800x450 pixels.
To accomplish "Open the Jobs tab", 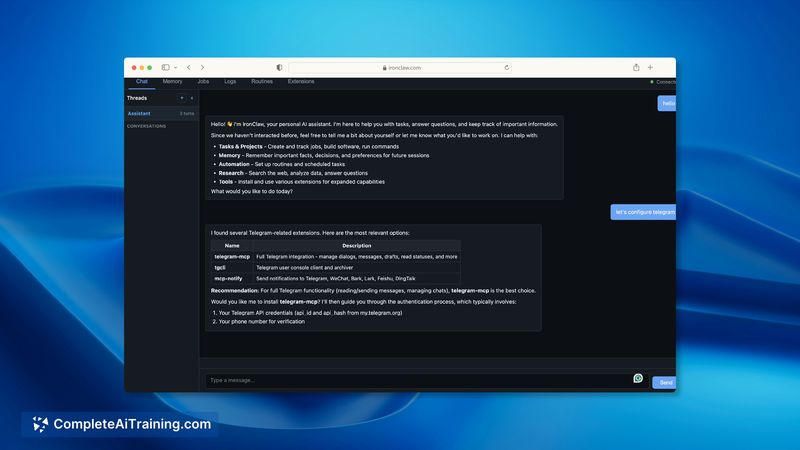I will point(203,81).
